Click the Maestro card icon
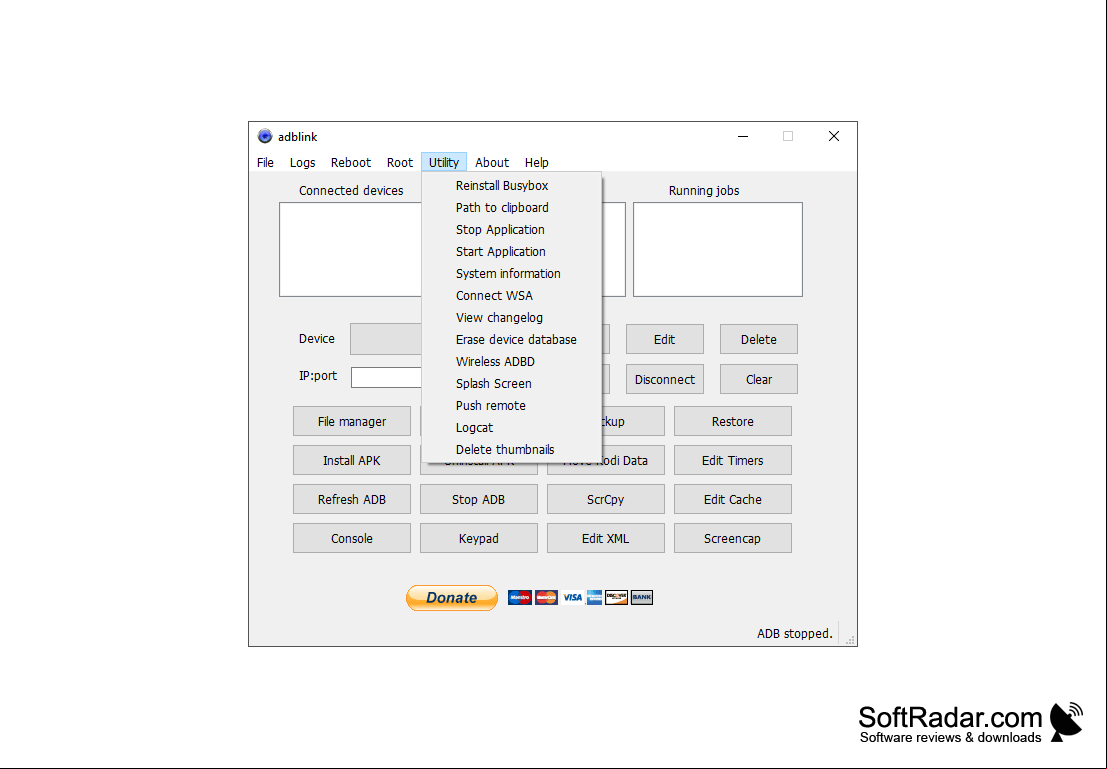 pyautogui.click(x=520, y=597)
